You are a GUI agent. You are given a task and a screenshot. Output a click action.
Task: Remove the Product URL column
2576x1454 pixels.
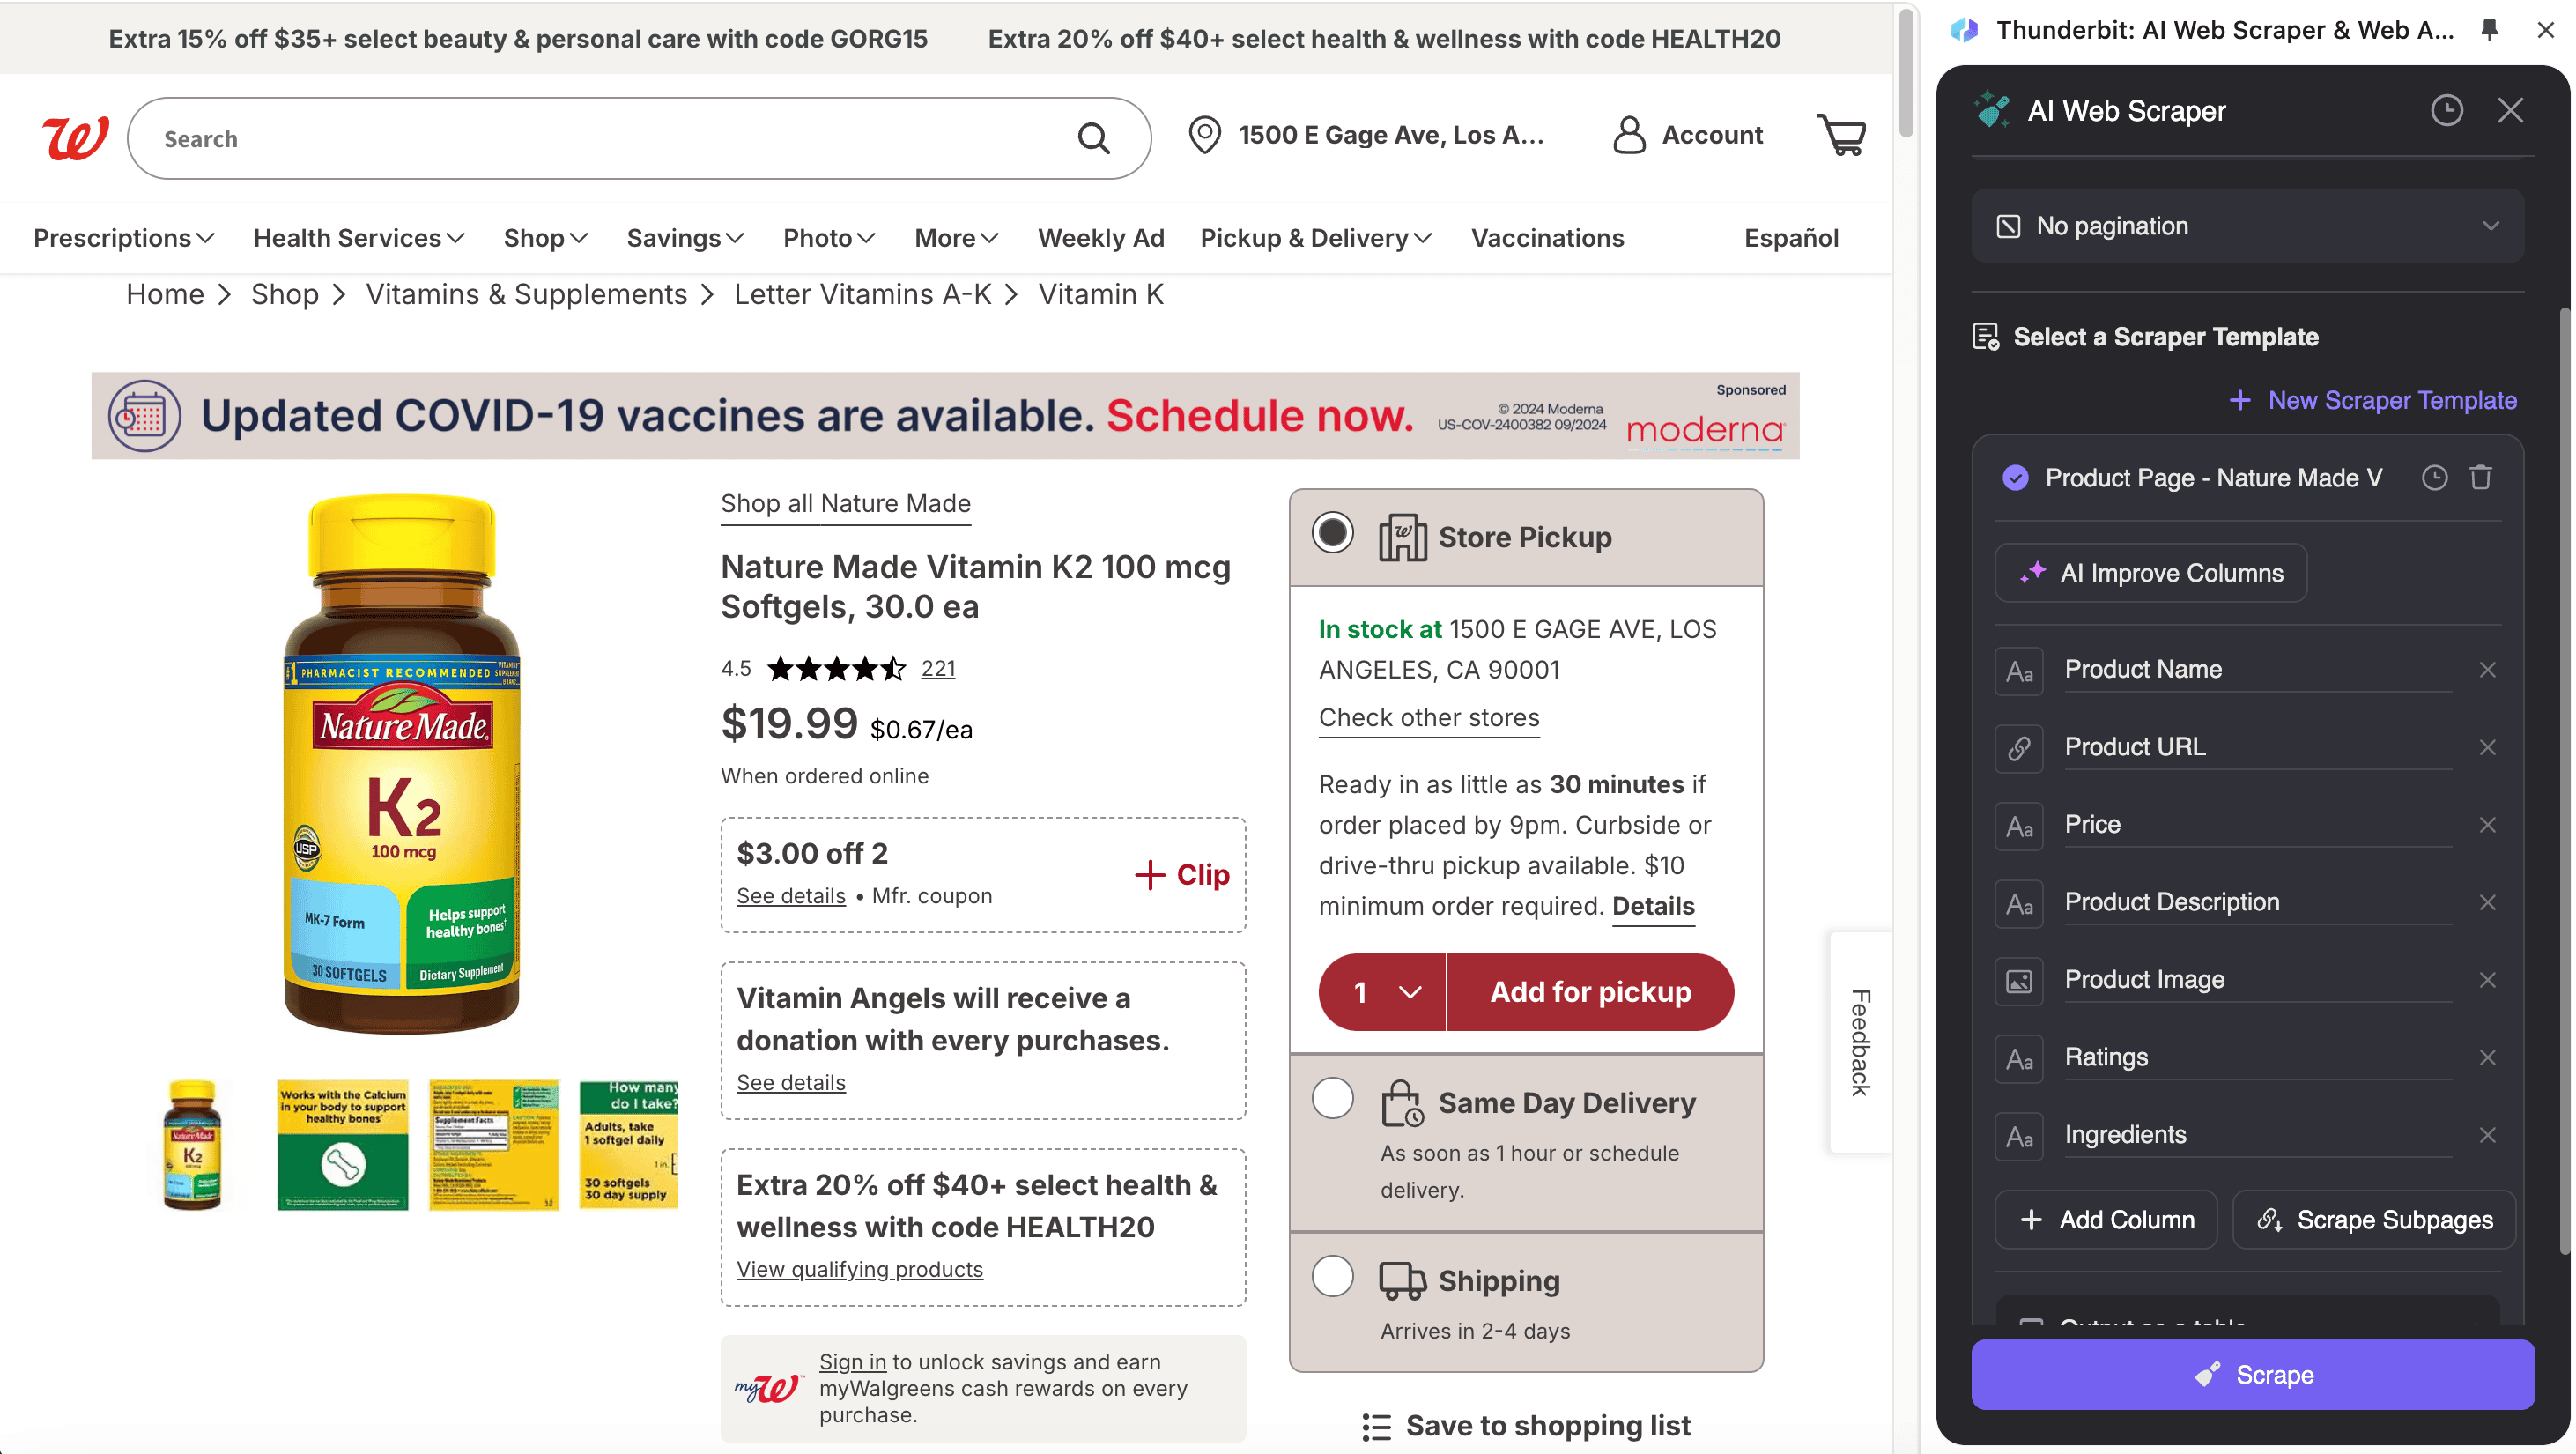[x=2488, y=747]
